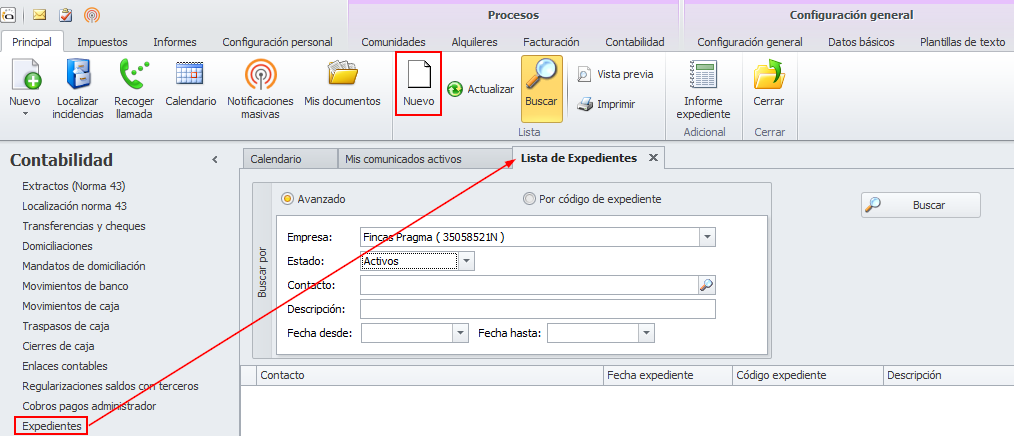The height and width of the screenshot is (436, 1014).
Task: Open Enlaces contables
Action: pos(65,366)
